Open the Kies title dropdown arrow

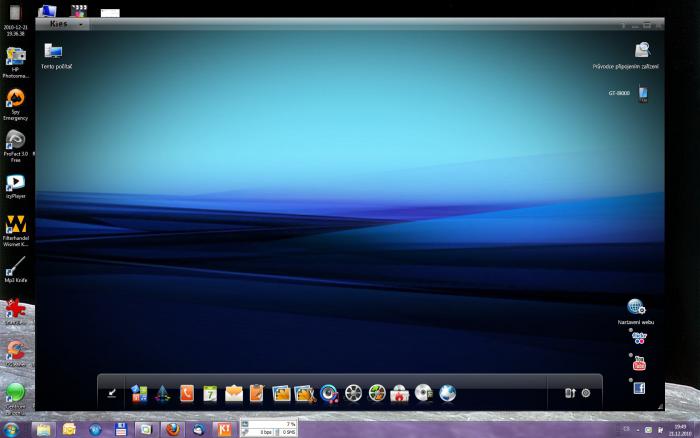[81, 24]
